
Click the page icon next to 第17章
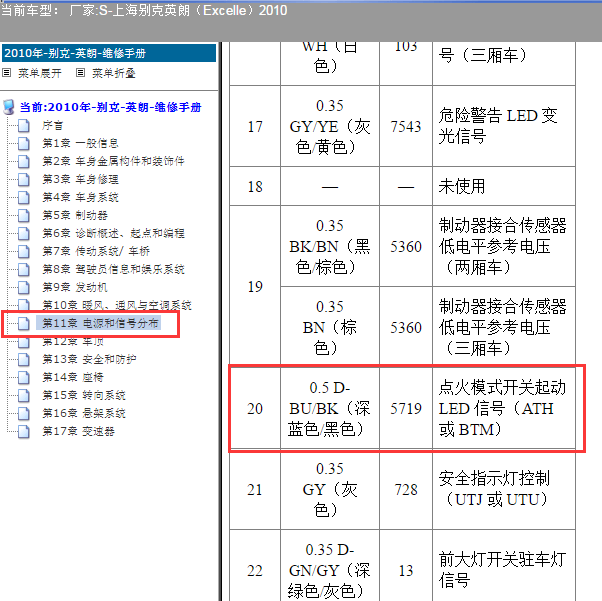tap(24, 431)
